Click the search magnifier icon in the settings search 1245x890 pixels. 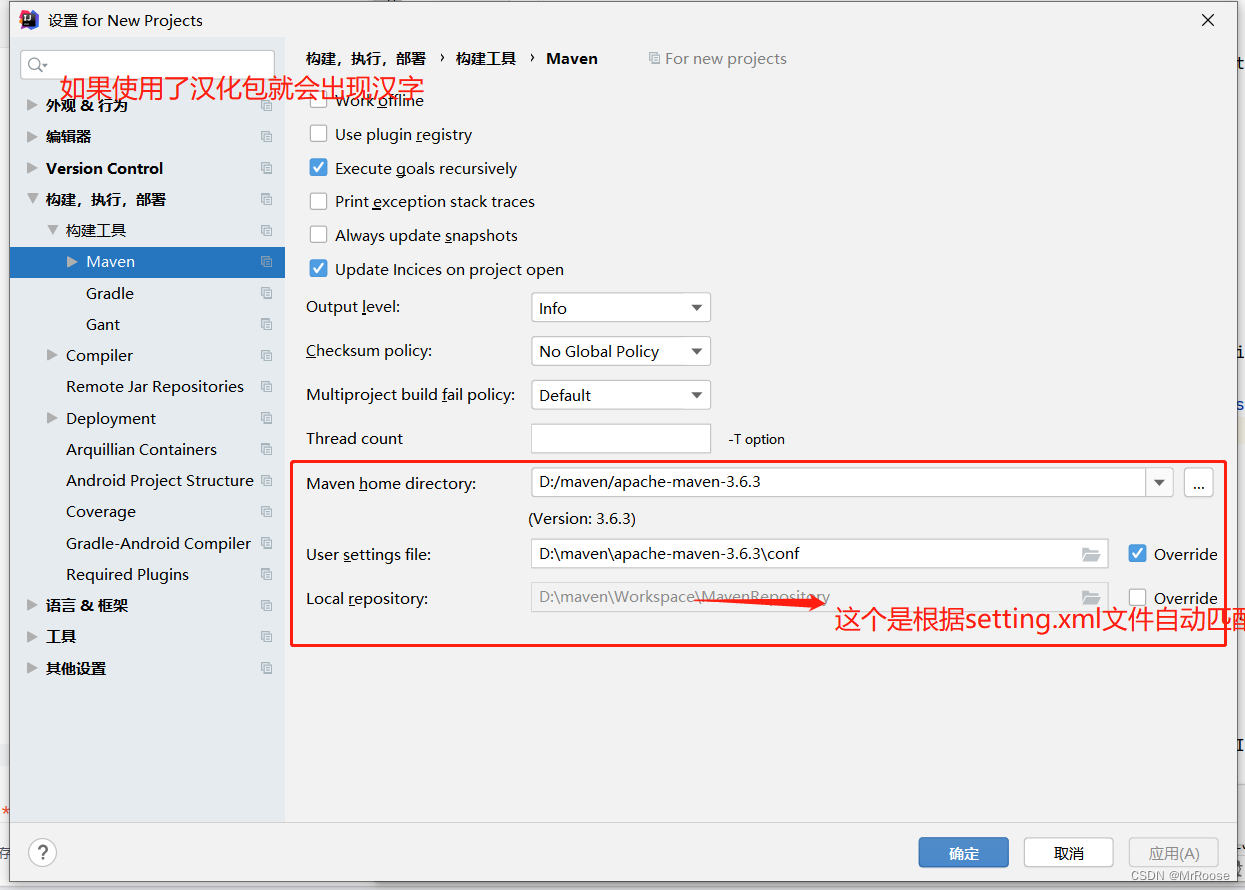click(x=37, y=65)
